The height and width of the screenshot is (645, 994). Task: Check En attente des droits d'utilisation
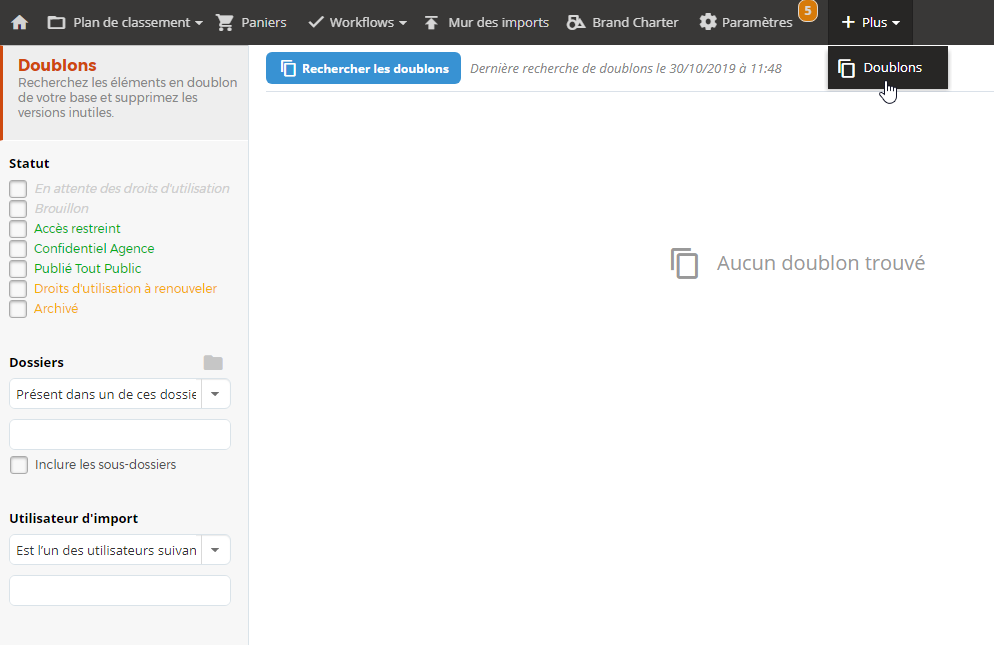[x=18, y=189]
